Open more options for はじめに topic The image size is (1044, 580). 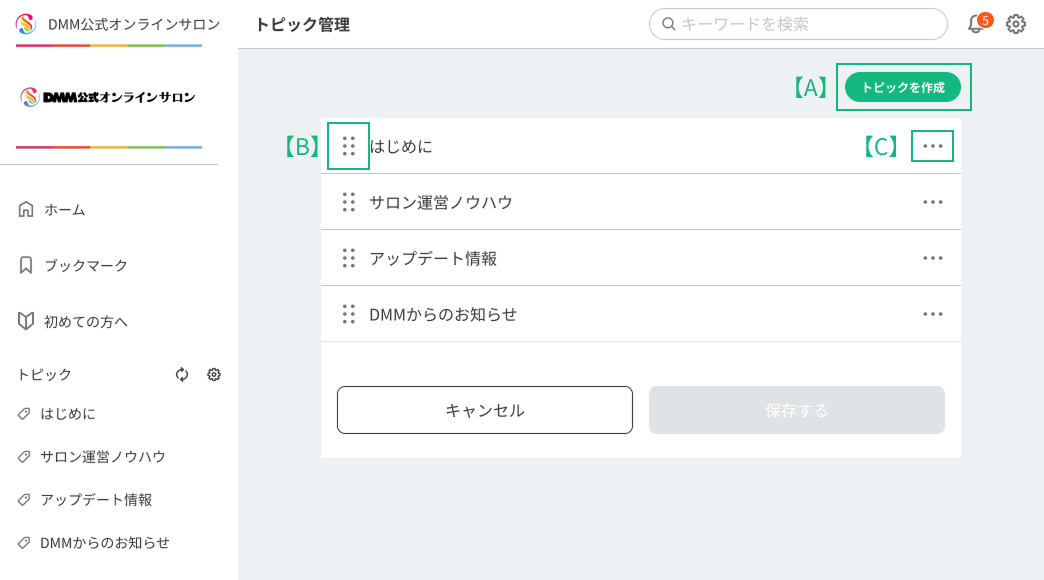tap(932, 146)
